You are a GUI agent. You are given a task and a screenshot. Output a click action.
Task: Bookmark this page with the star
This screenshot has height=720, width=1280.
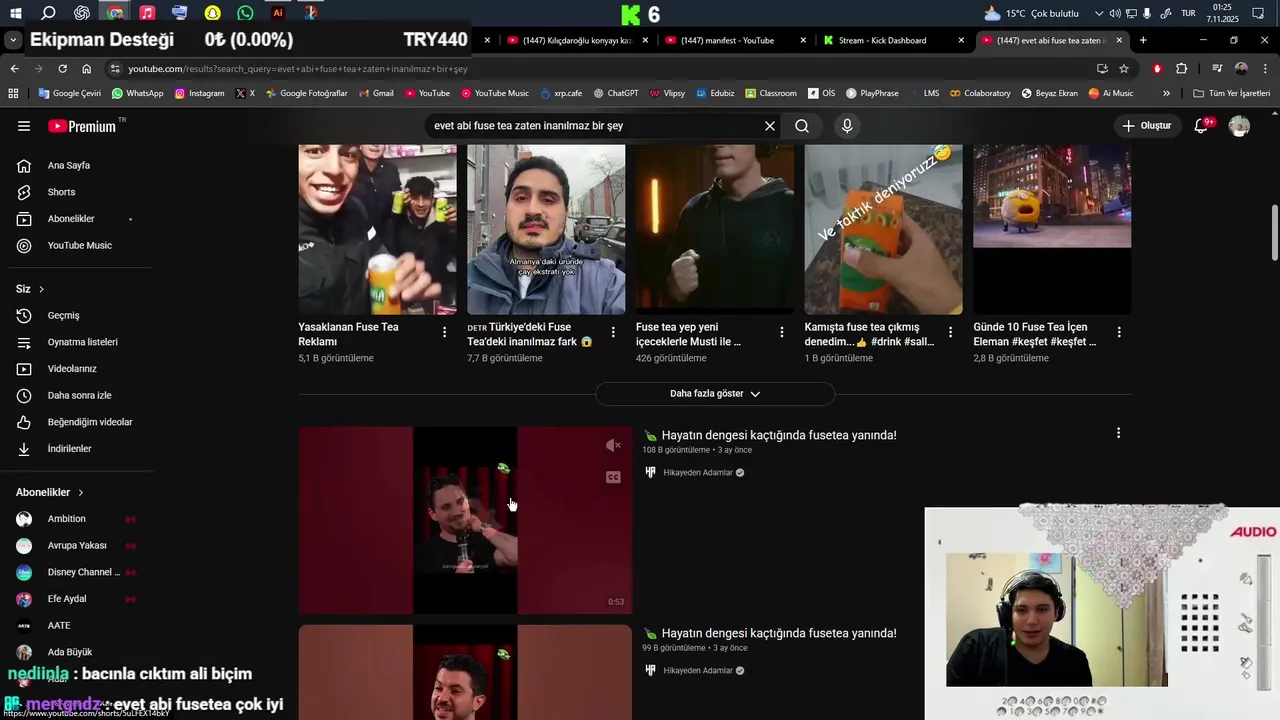pos(1124,69)
